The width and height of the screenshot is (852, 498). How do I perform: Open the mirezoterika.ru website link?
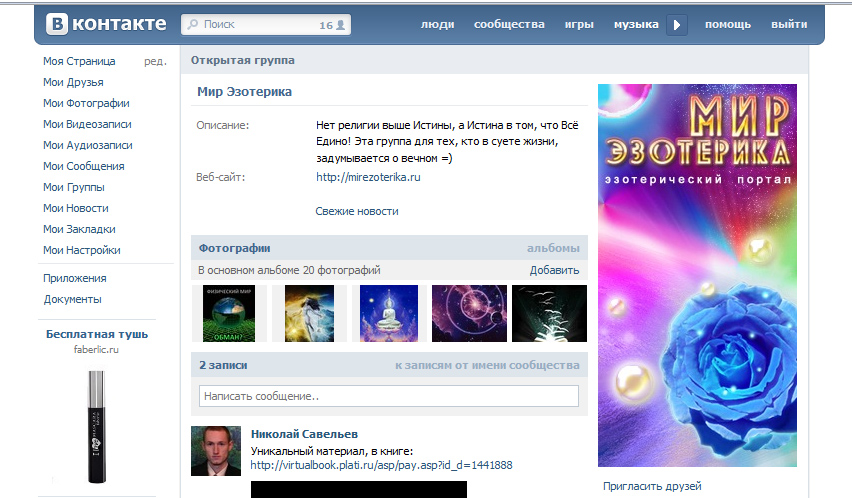click(x=368, y=177)
